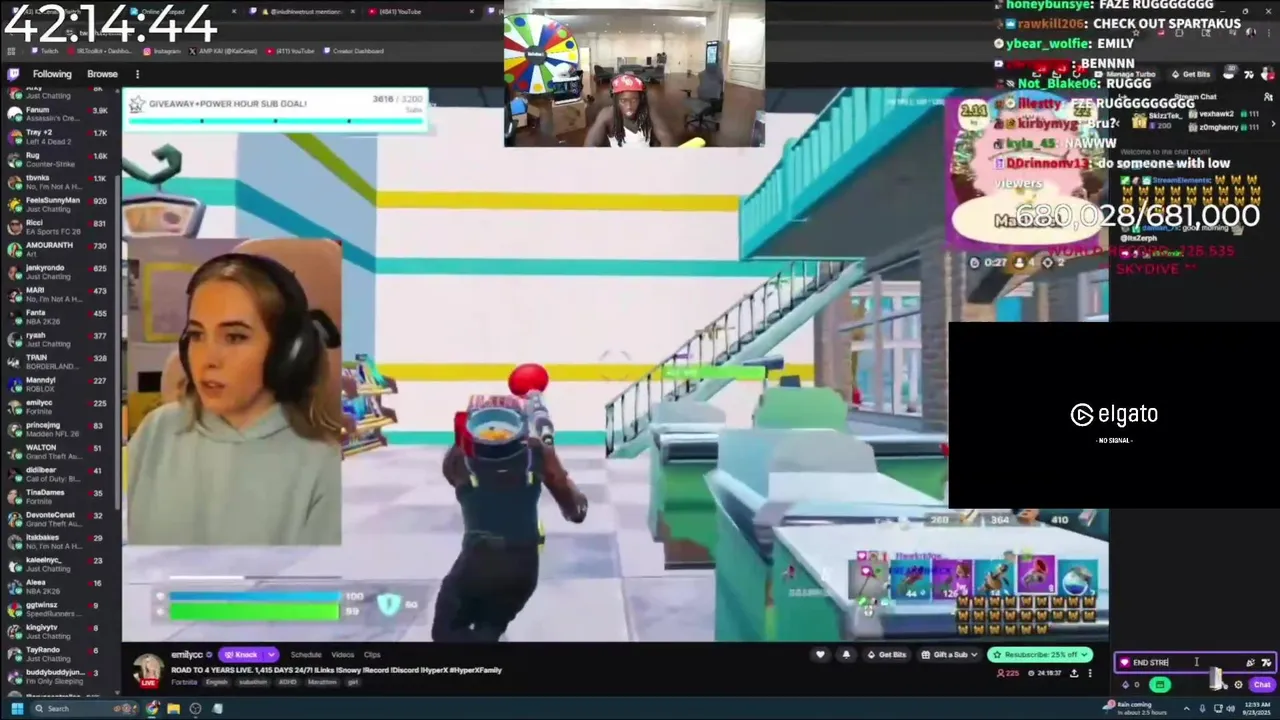
Task: Click the Marathon stream tag
Action: 324,682
